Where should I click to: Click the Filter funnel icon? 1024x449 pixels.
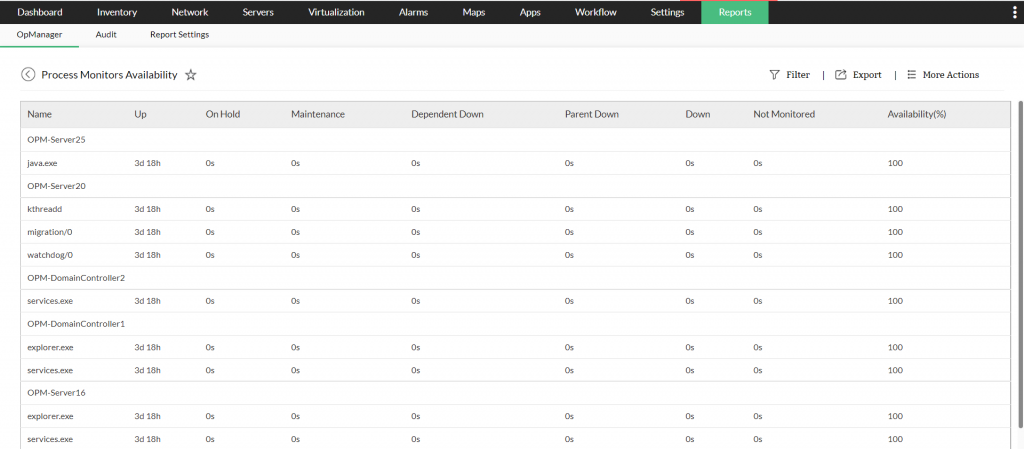tap(774, 75)
